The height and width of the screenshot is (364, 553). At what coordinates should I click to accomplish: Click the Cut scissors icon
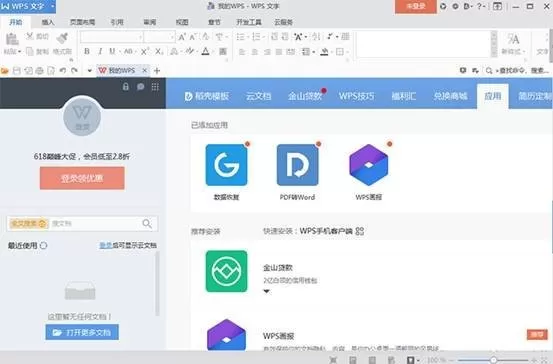click(x=30, y=36)
